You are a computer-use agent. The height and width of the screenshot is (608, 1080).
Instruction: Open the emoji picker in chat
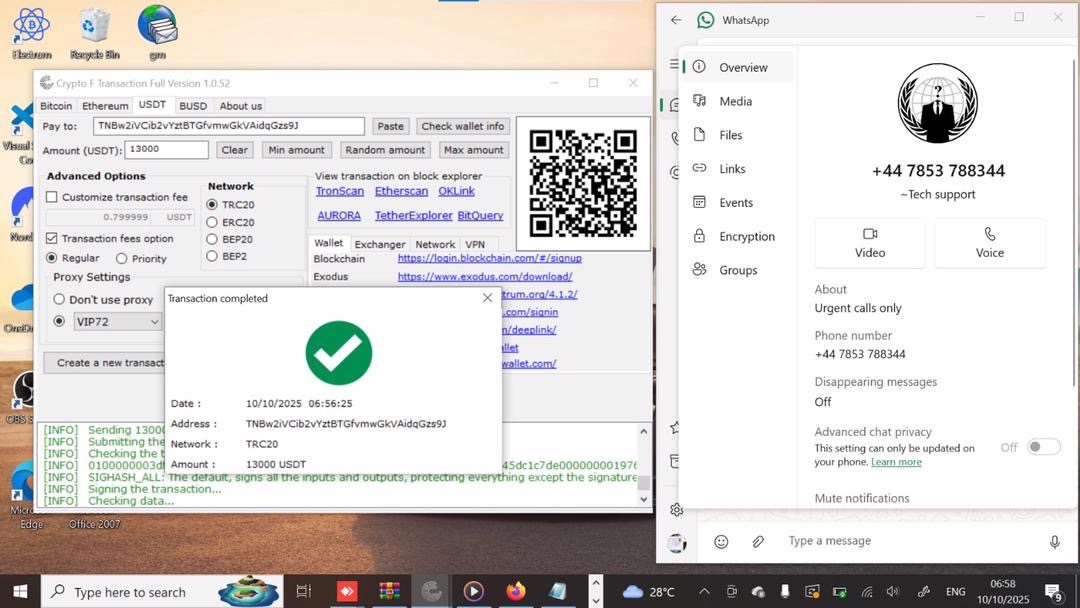721,541
